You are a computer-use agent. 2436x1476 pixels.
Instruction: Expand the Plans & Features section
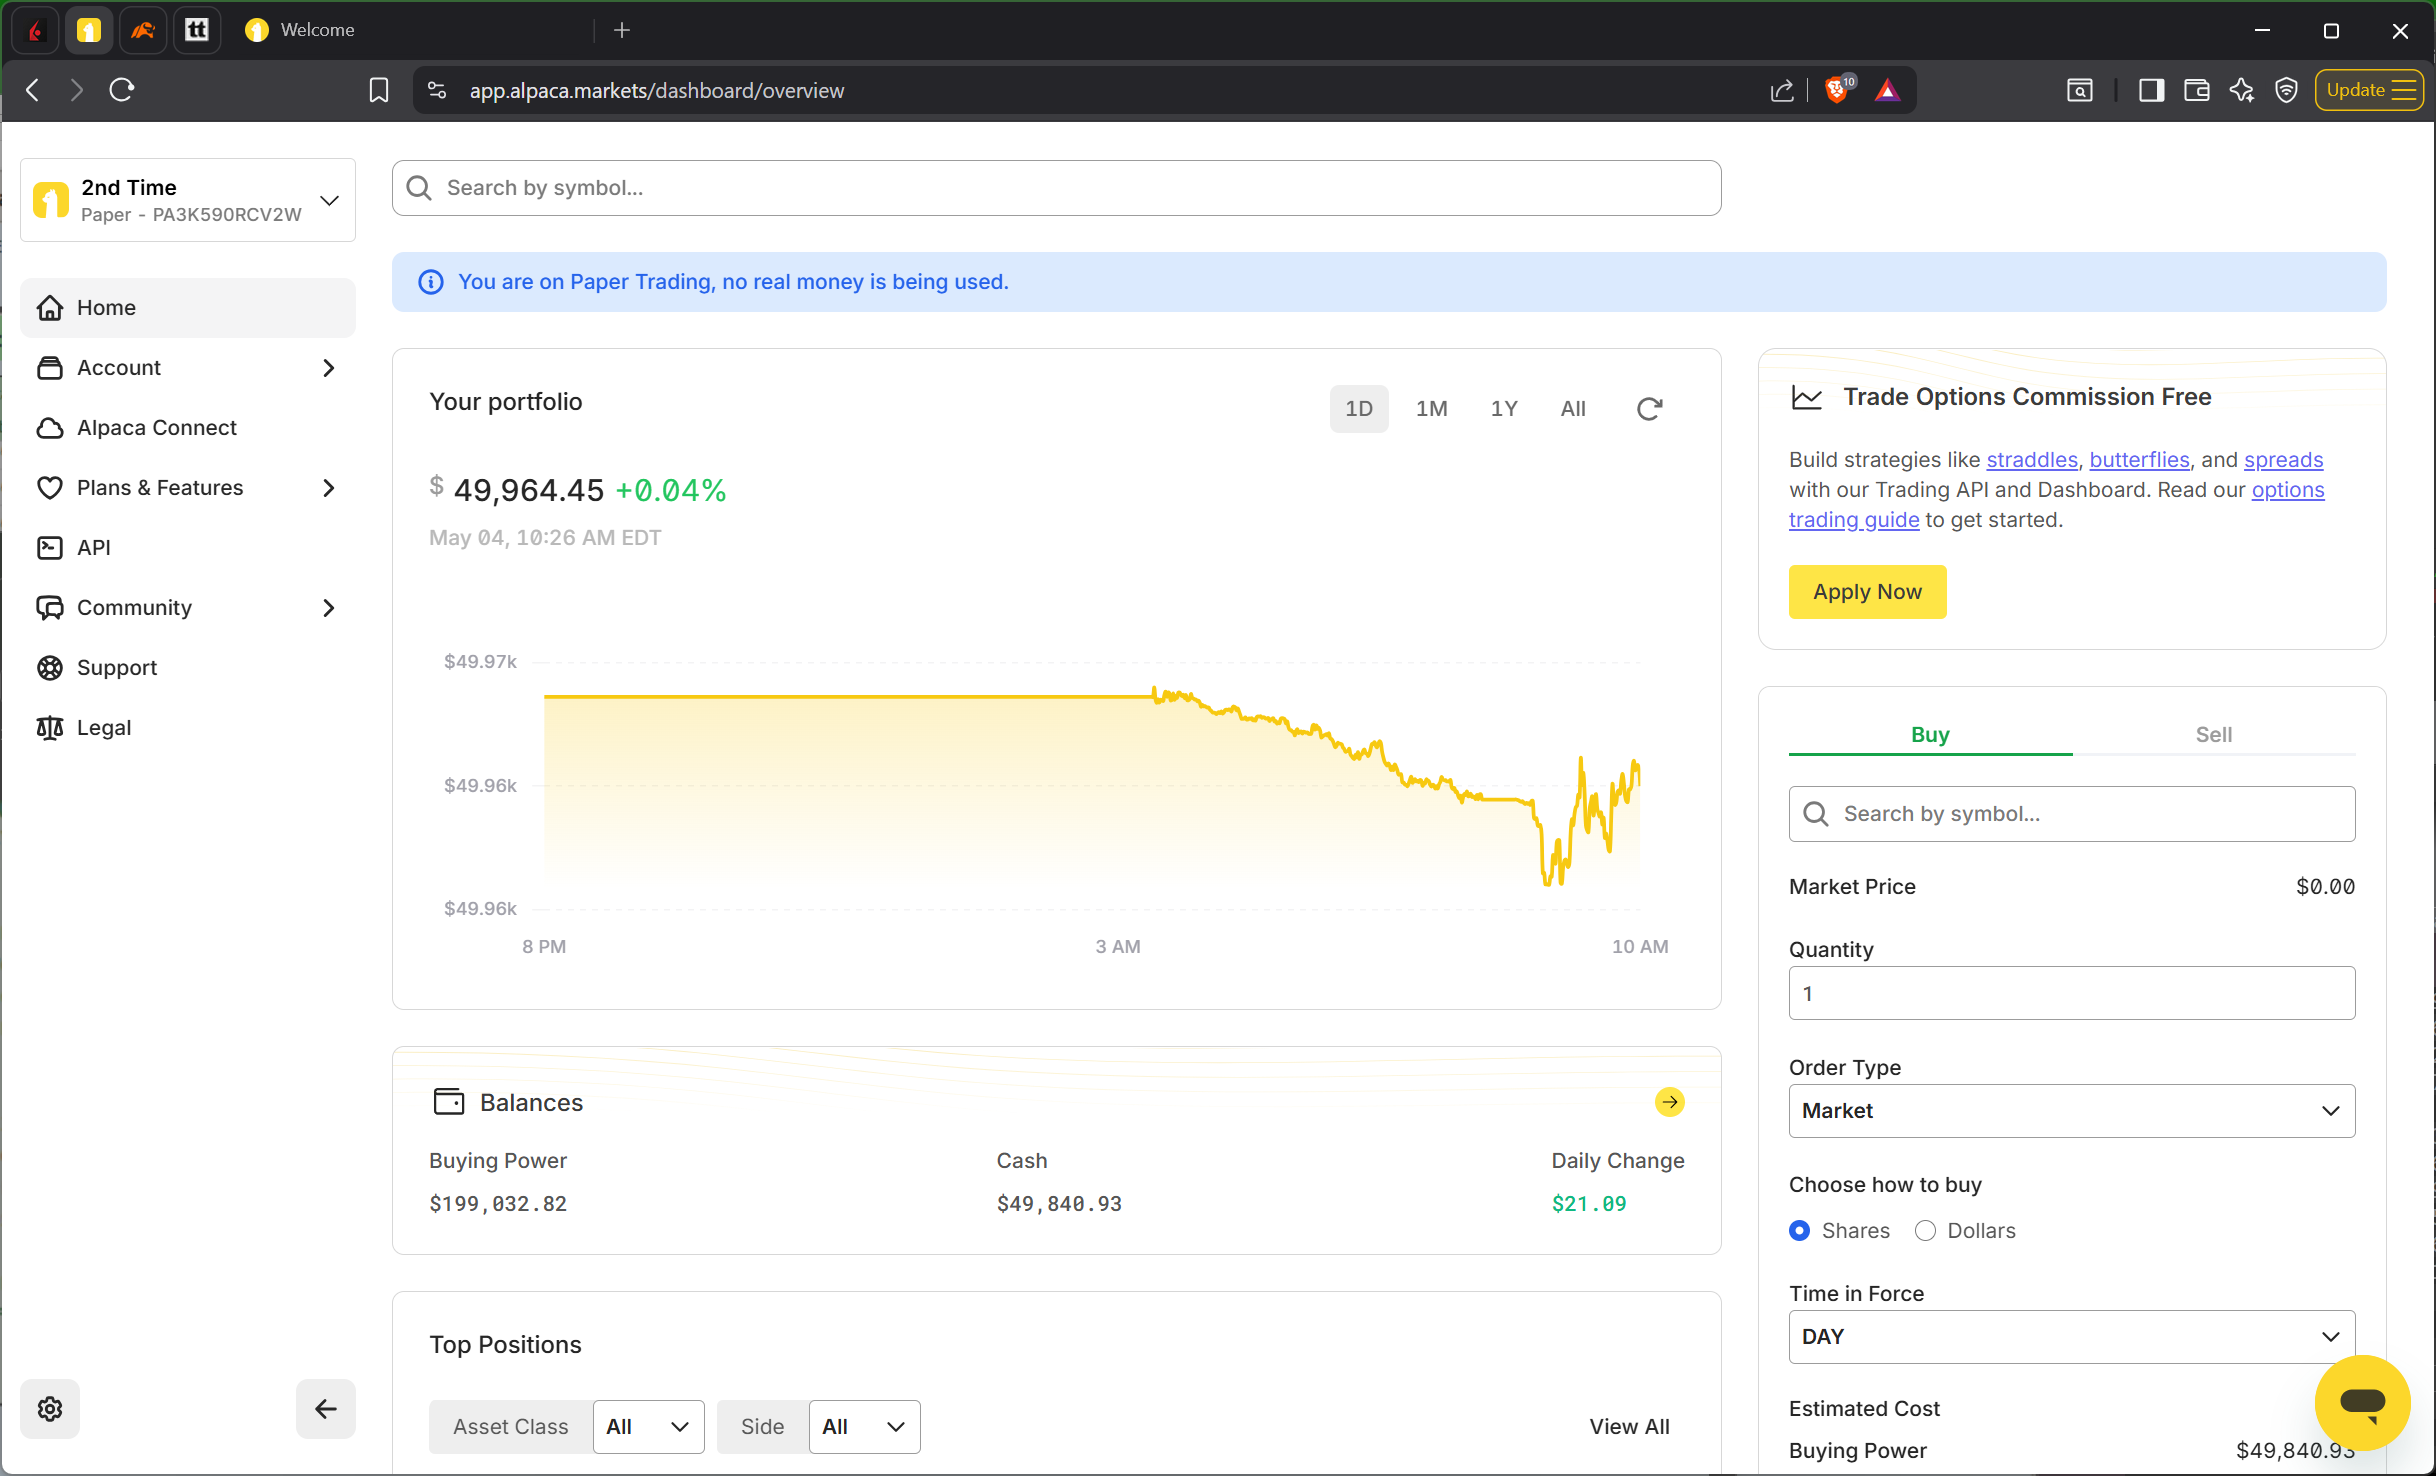(188, 488)
